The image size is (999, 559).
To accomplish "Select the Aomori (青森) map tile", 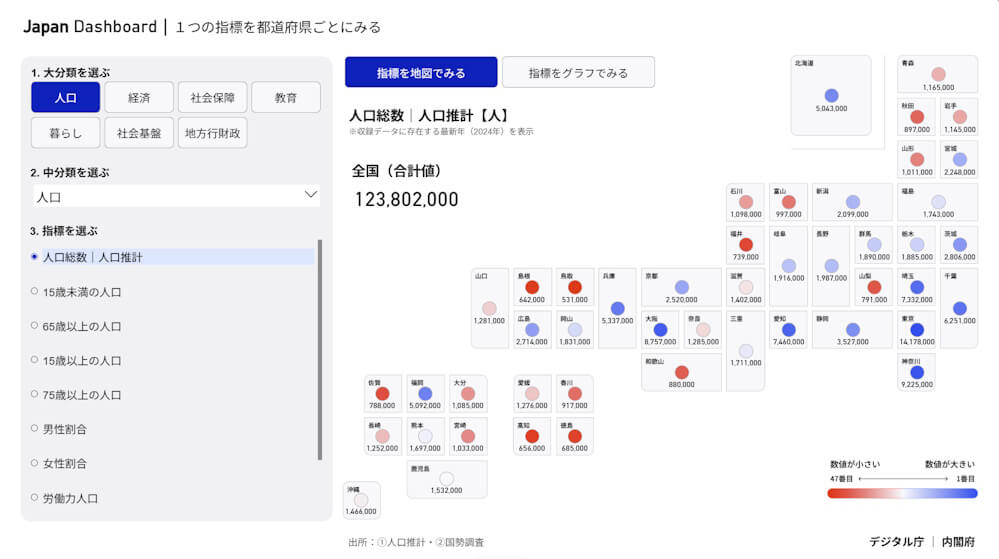I will coord(937,75).
